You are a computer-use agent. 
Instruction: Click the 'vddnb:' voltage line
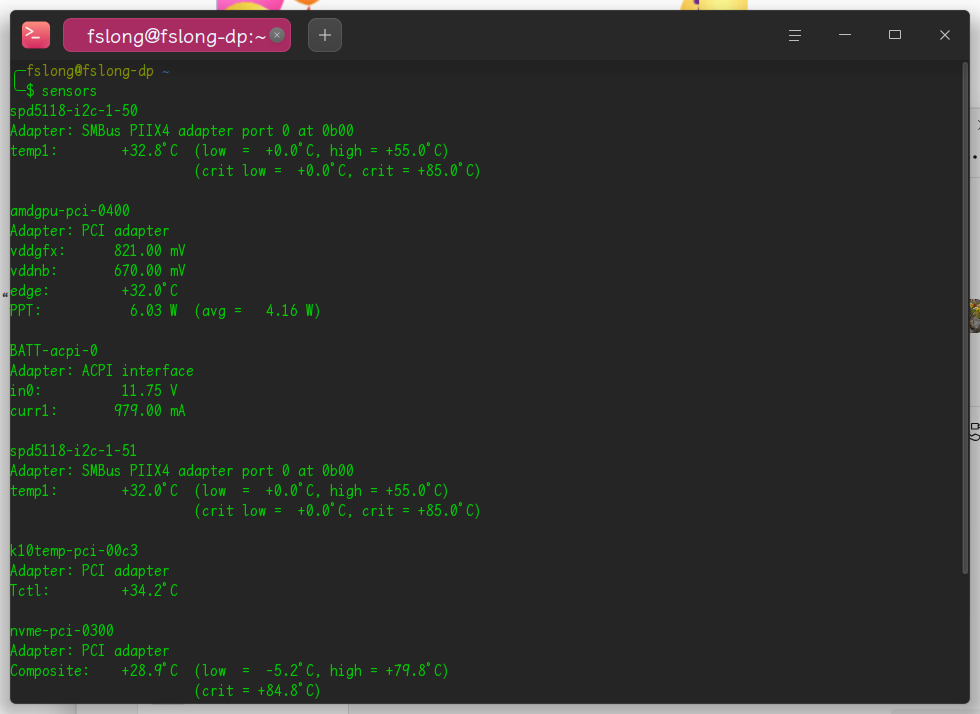pos(98,271)
